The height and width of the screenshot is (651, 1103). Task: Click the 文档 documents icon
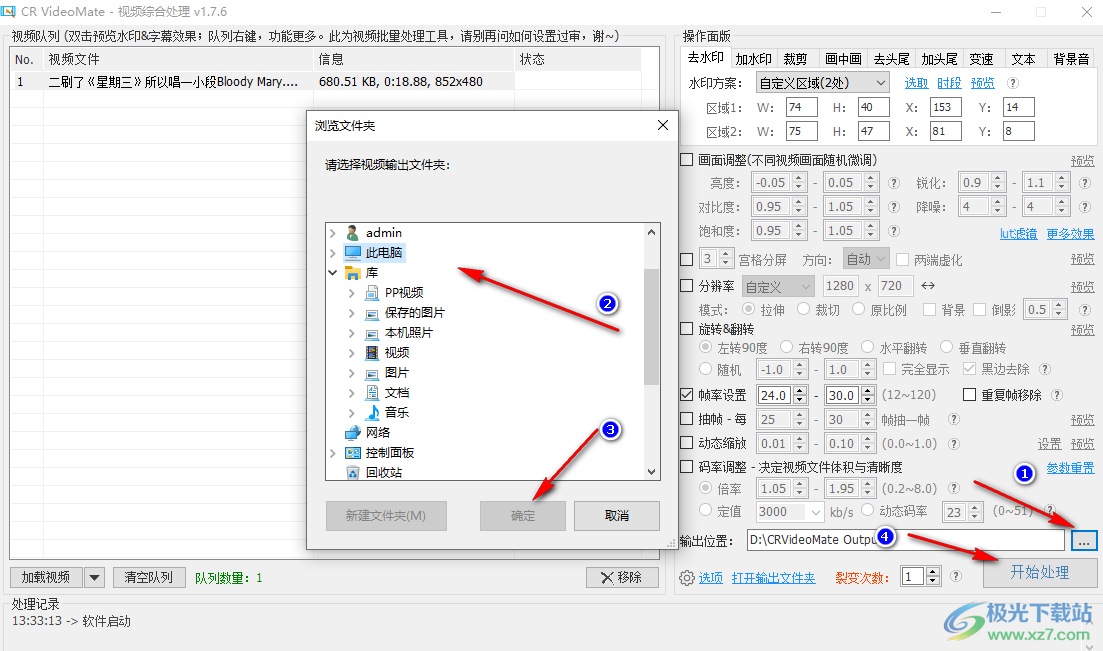tap(372, 393)
